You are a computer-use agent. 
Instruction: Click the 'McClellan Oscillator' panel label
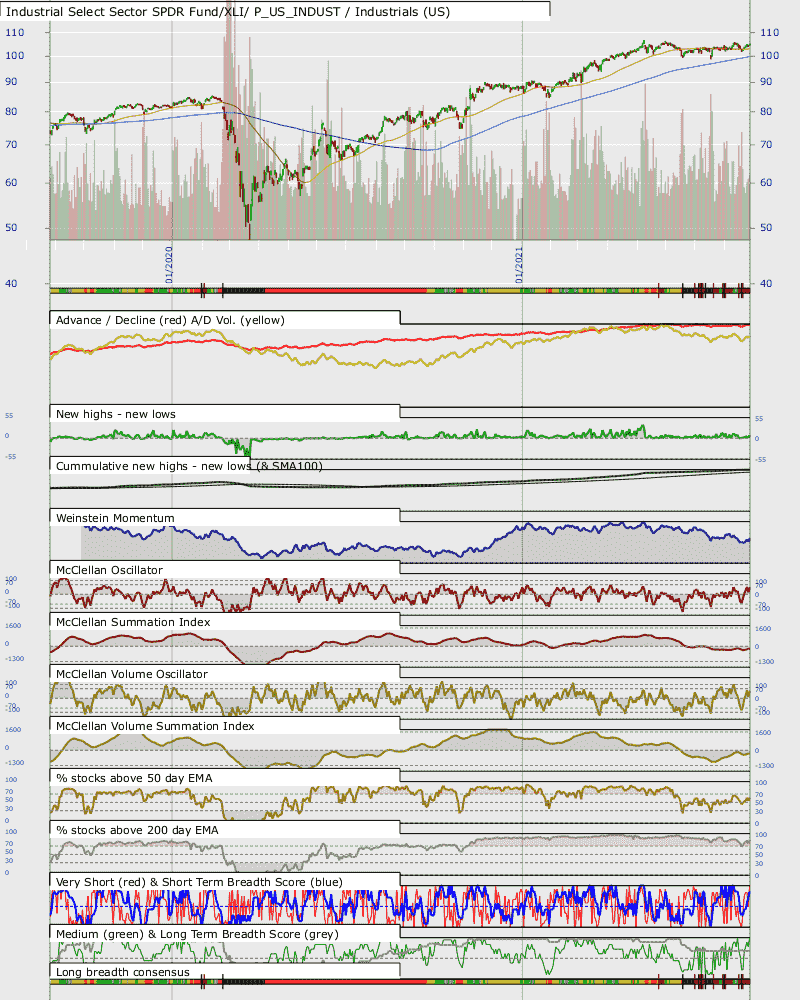click(109, 570)
